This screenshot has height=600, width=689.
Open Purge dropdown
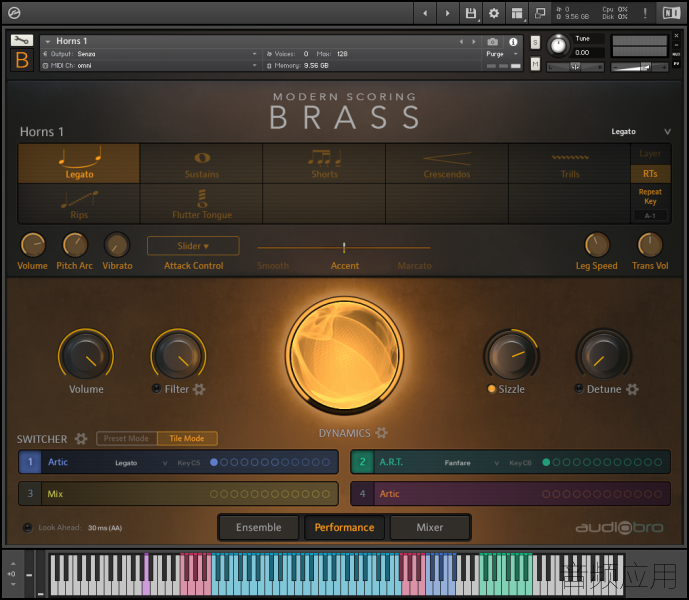[502, 54]
